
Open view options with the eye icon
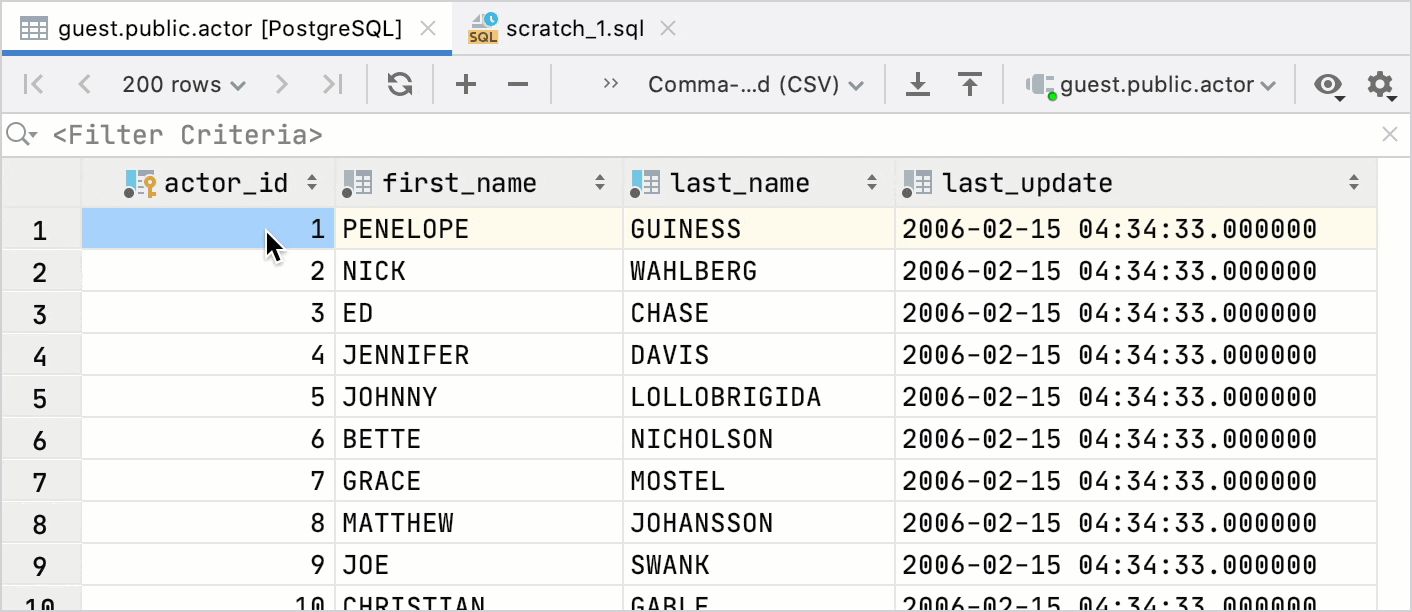pos(1328,84)
